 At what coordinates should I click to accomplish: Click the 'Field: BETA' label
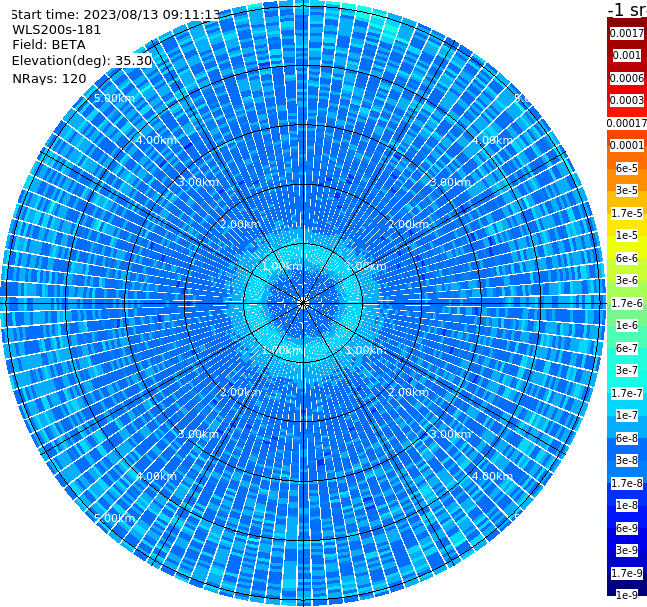(49, 45)
